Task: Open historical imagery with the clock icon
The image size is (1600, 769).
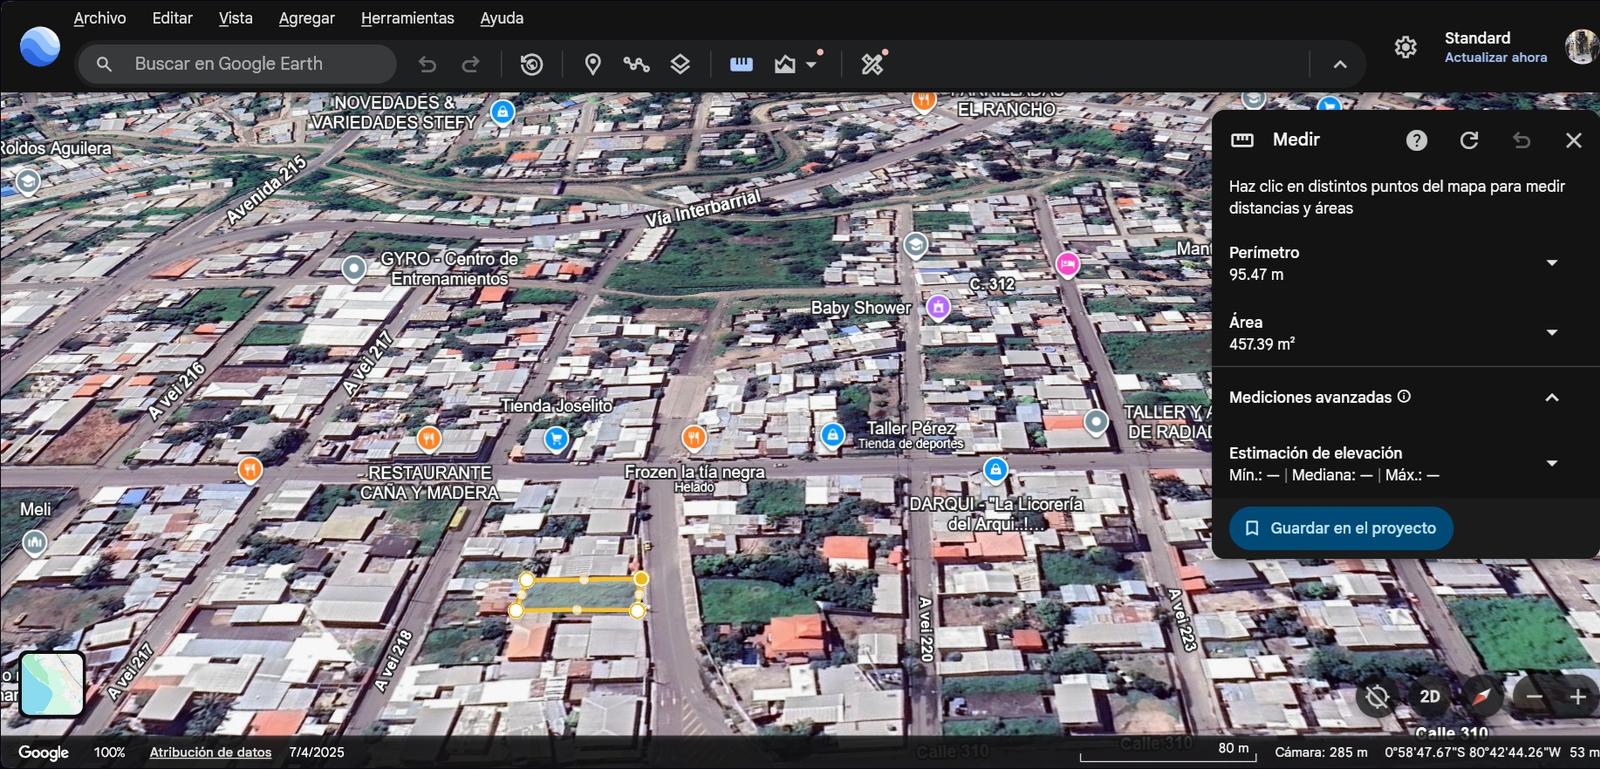Action: (x=532, y=64)
